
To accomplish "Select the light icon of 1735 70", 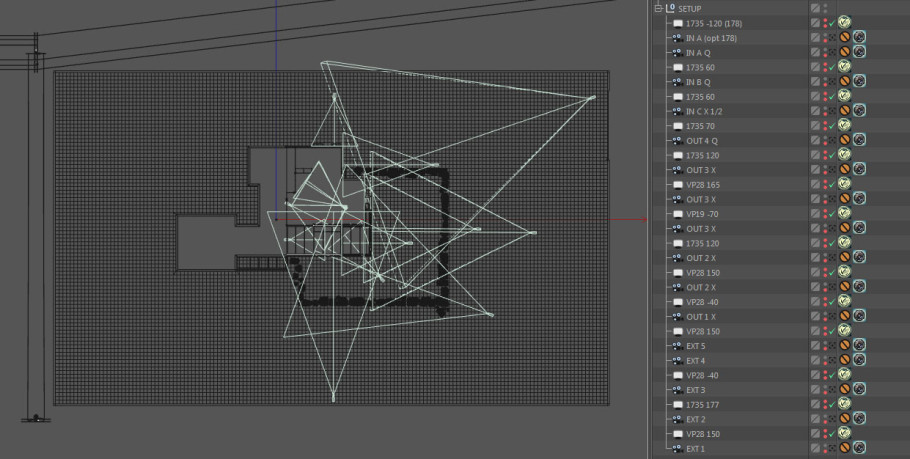I will 677,126.
